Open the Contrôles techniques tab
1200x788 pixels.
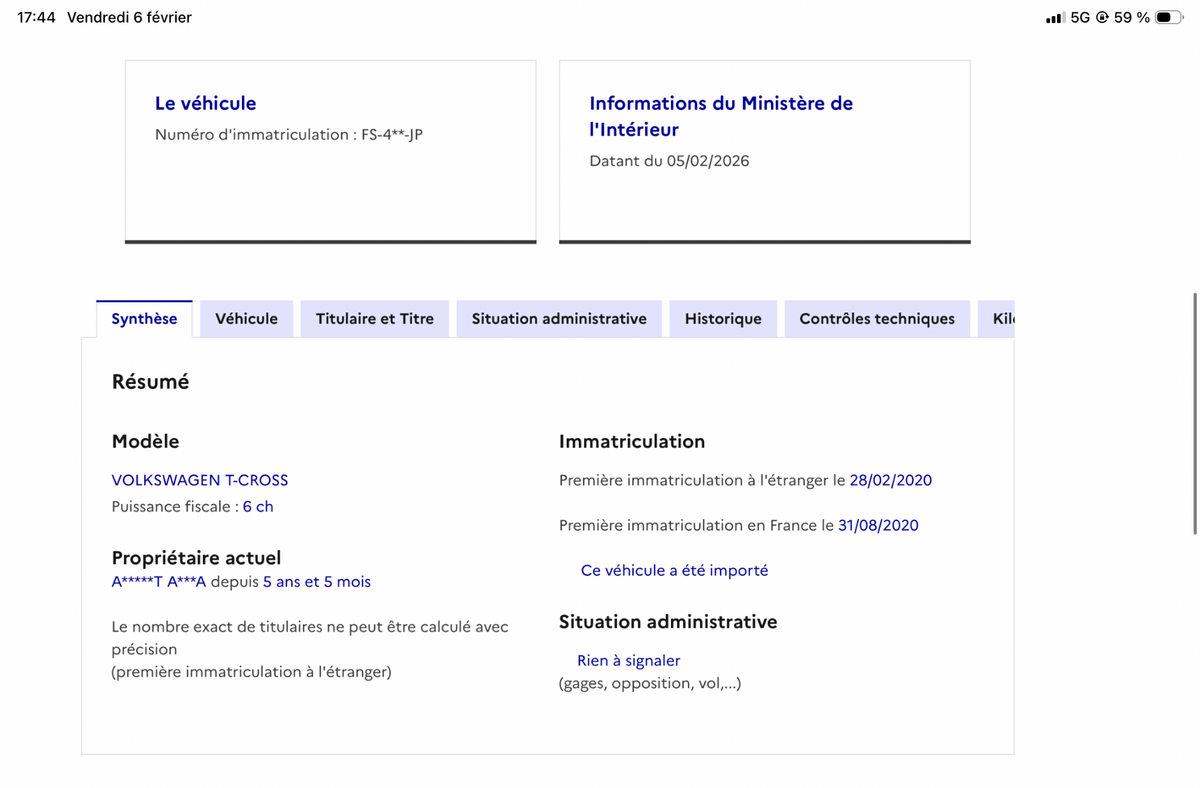877,318
